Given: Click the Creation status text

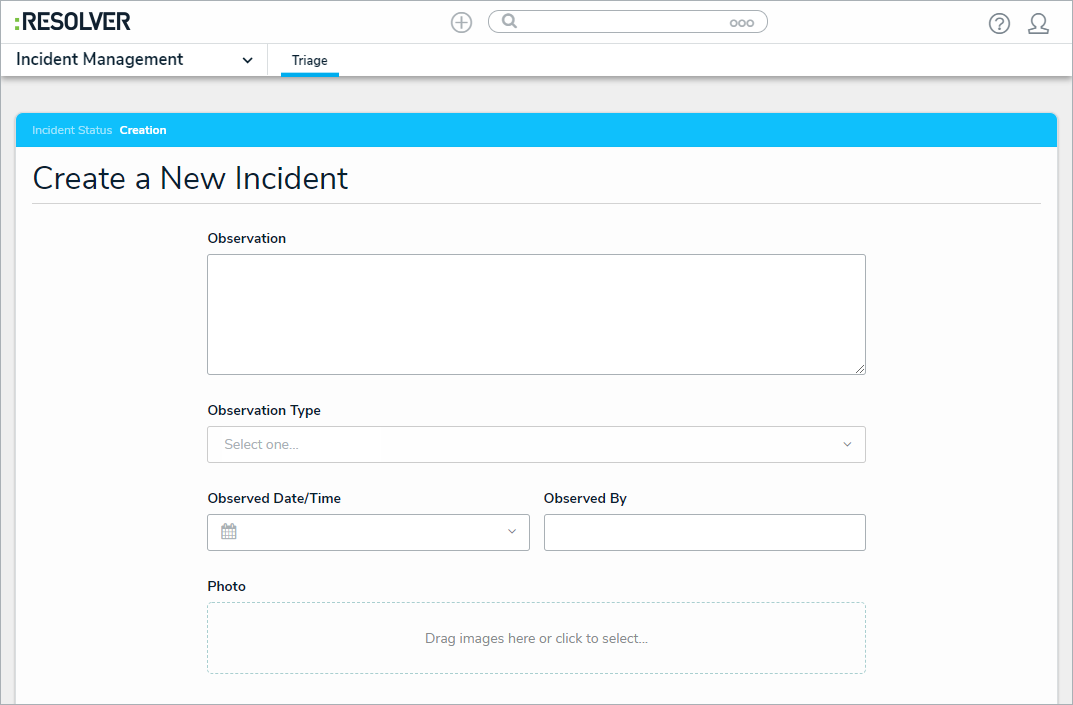Looking at the screenshot, I should tap(143, 130).
